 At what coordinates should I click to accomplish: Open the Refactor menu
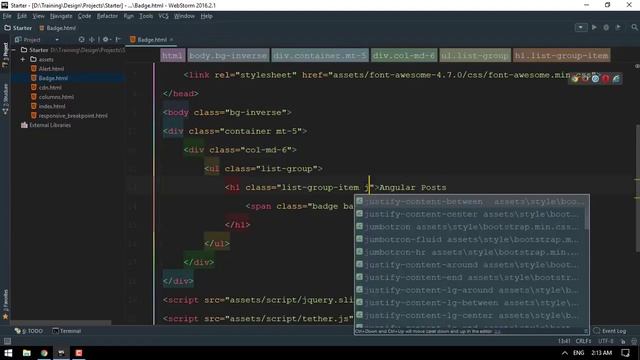tap(107, 16)
